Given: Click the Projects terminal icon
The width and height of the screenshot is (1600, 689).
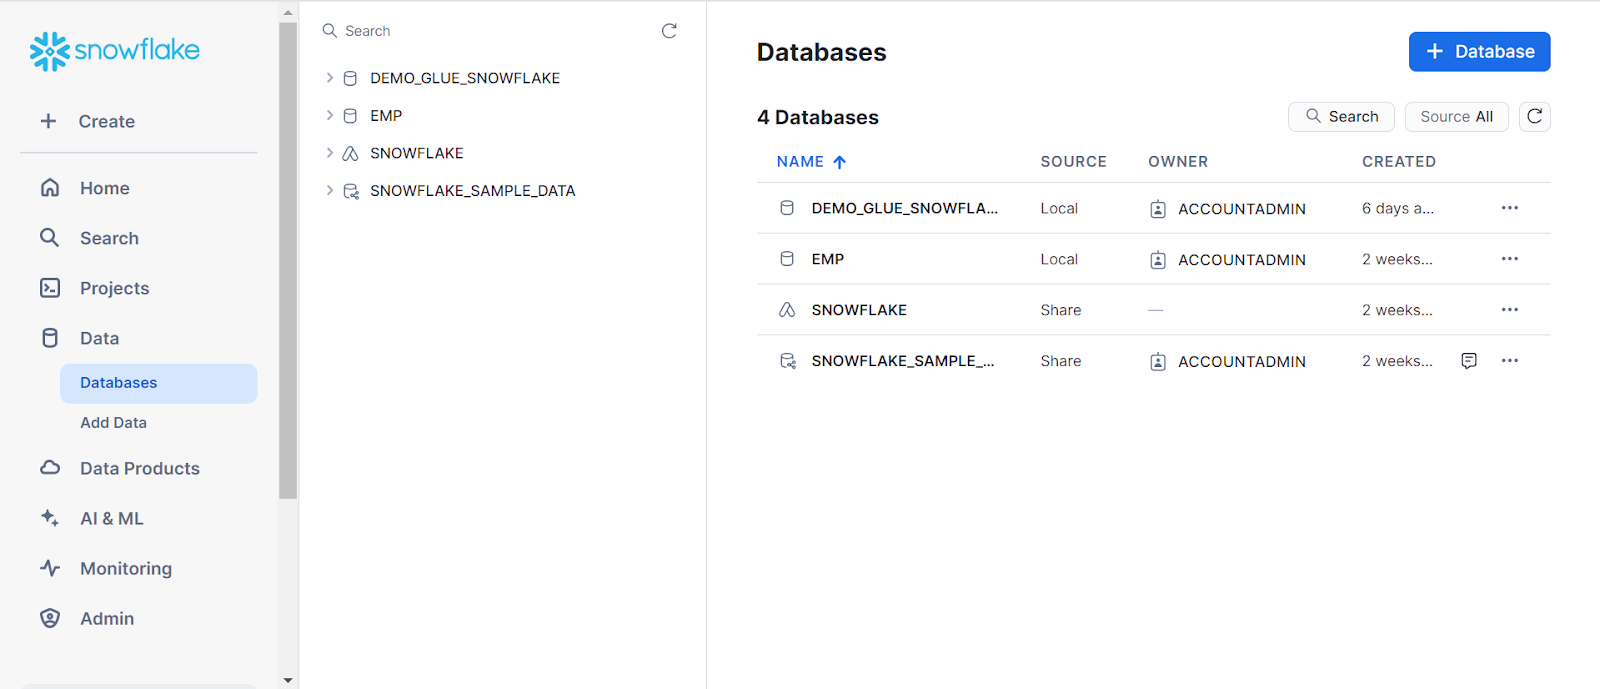Looking at the screenshot, I should (50, 288).
